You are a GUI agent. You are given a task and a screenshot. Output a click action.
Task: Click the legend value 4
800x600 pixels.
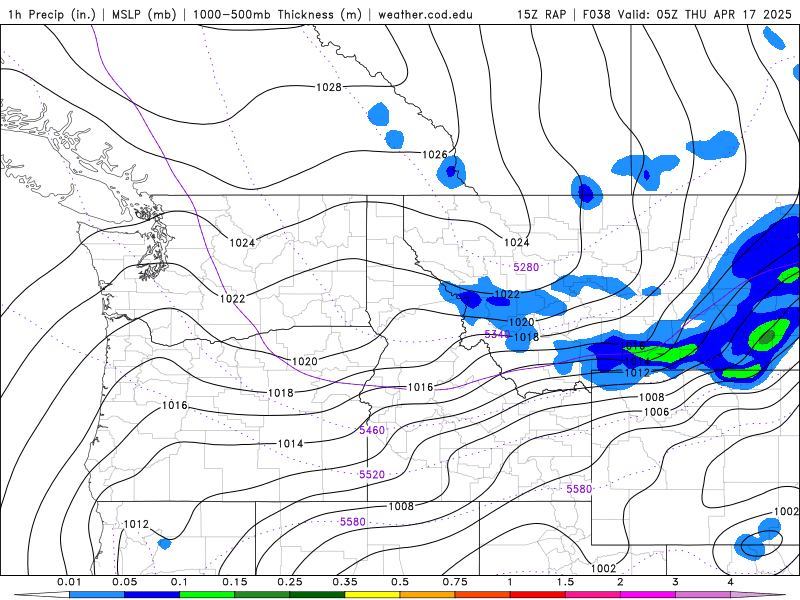(730, 582)
